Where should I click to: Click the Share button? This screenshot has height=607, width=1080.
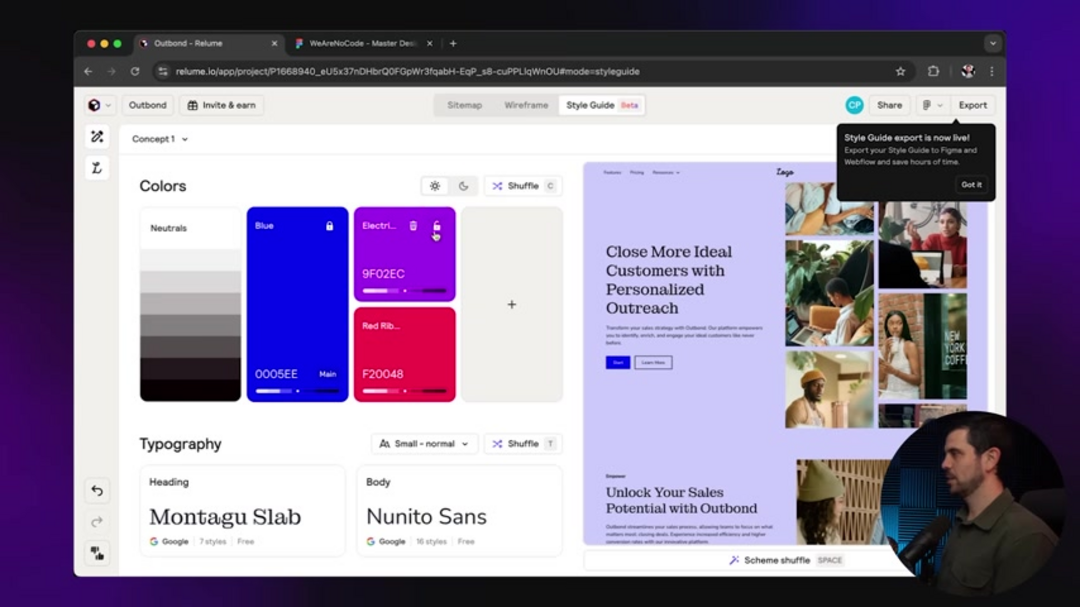point(889,105)
